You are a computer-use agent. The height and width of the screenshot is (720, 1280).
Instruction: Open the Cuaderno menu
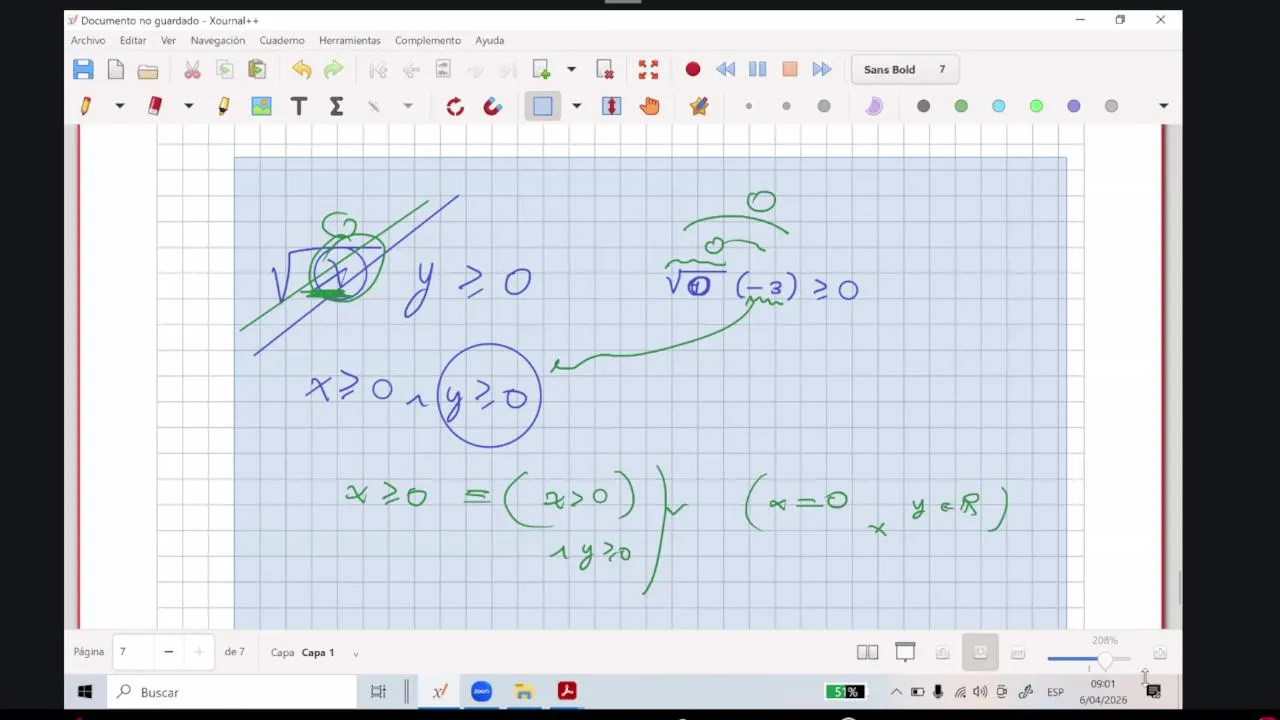(x=282, y=40)
